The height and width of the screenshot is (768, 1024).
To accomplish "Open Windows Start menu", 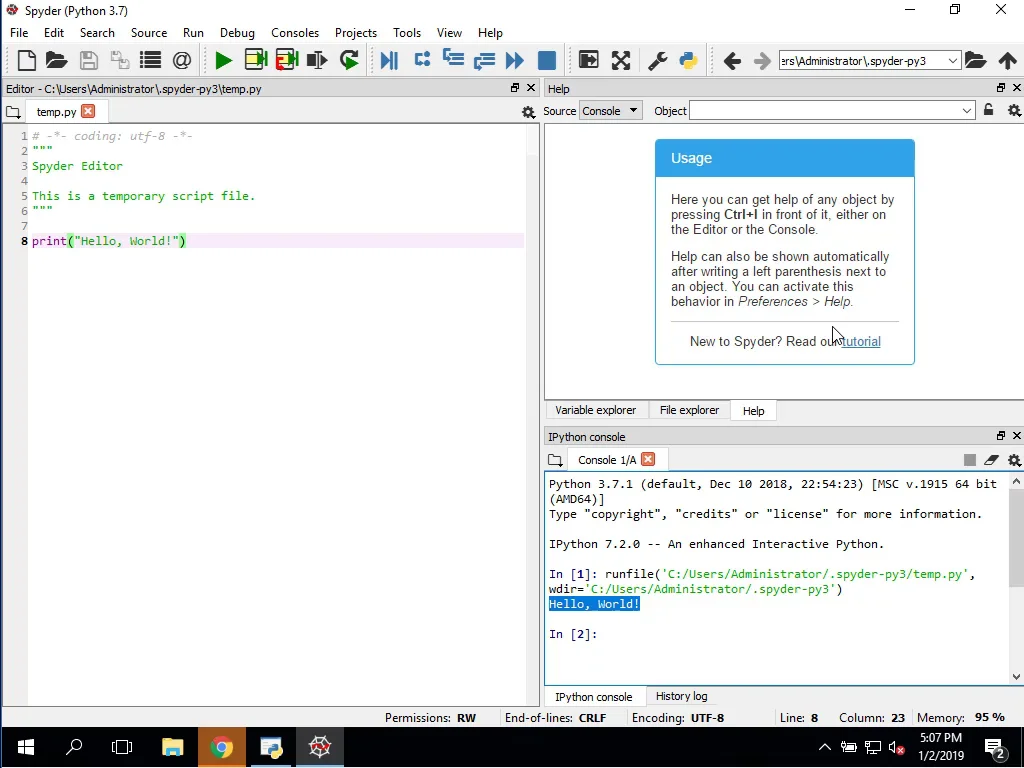I will 25,747.
